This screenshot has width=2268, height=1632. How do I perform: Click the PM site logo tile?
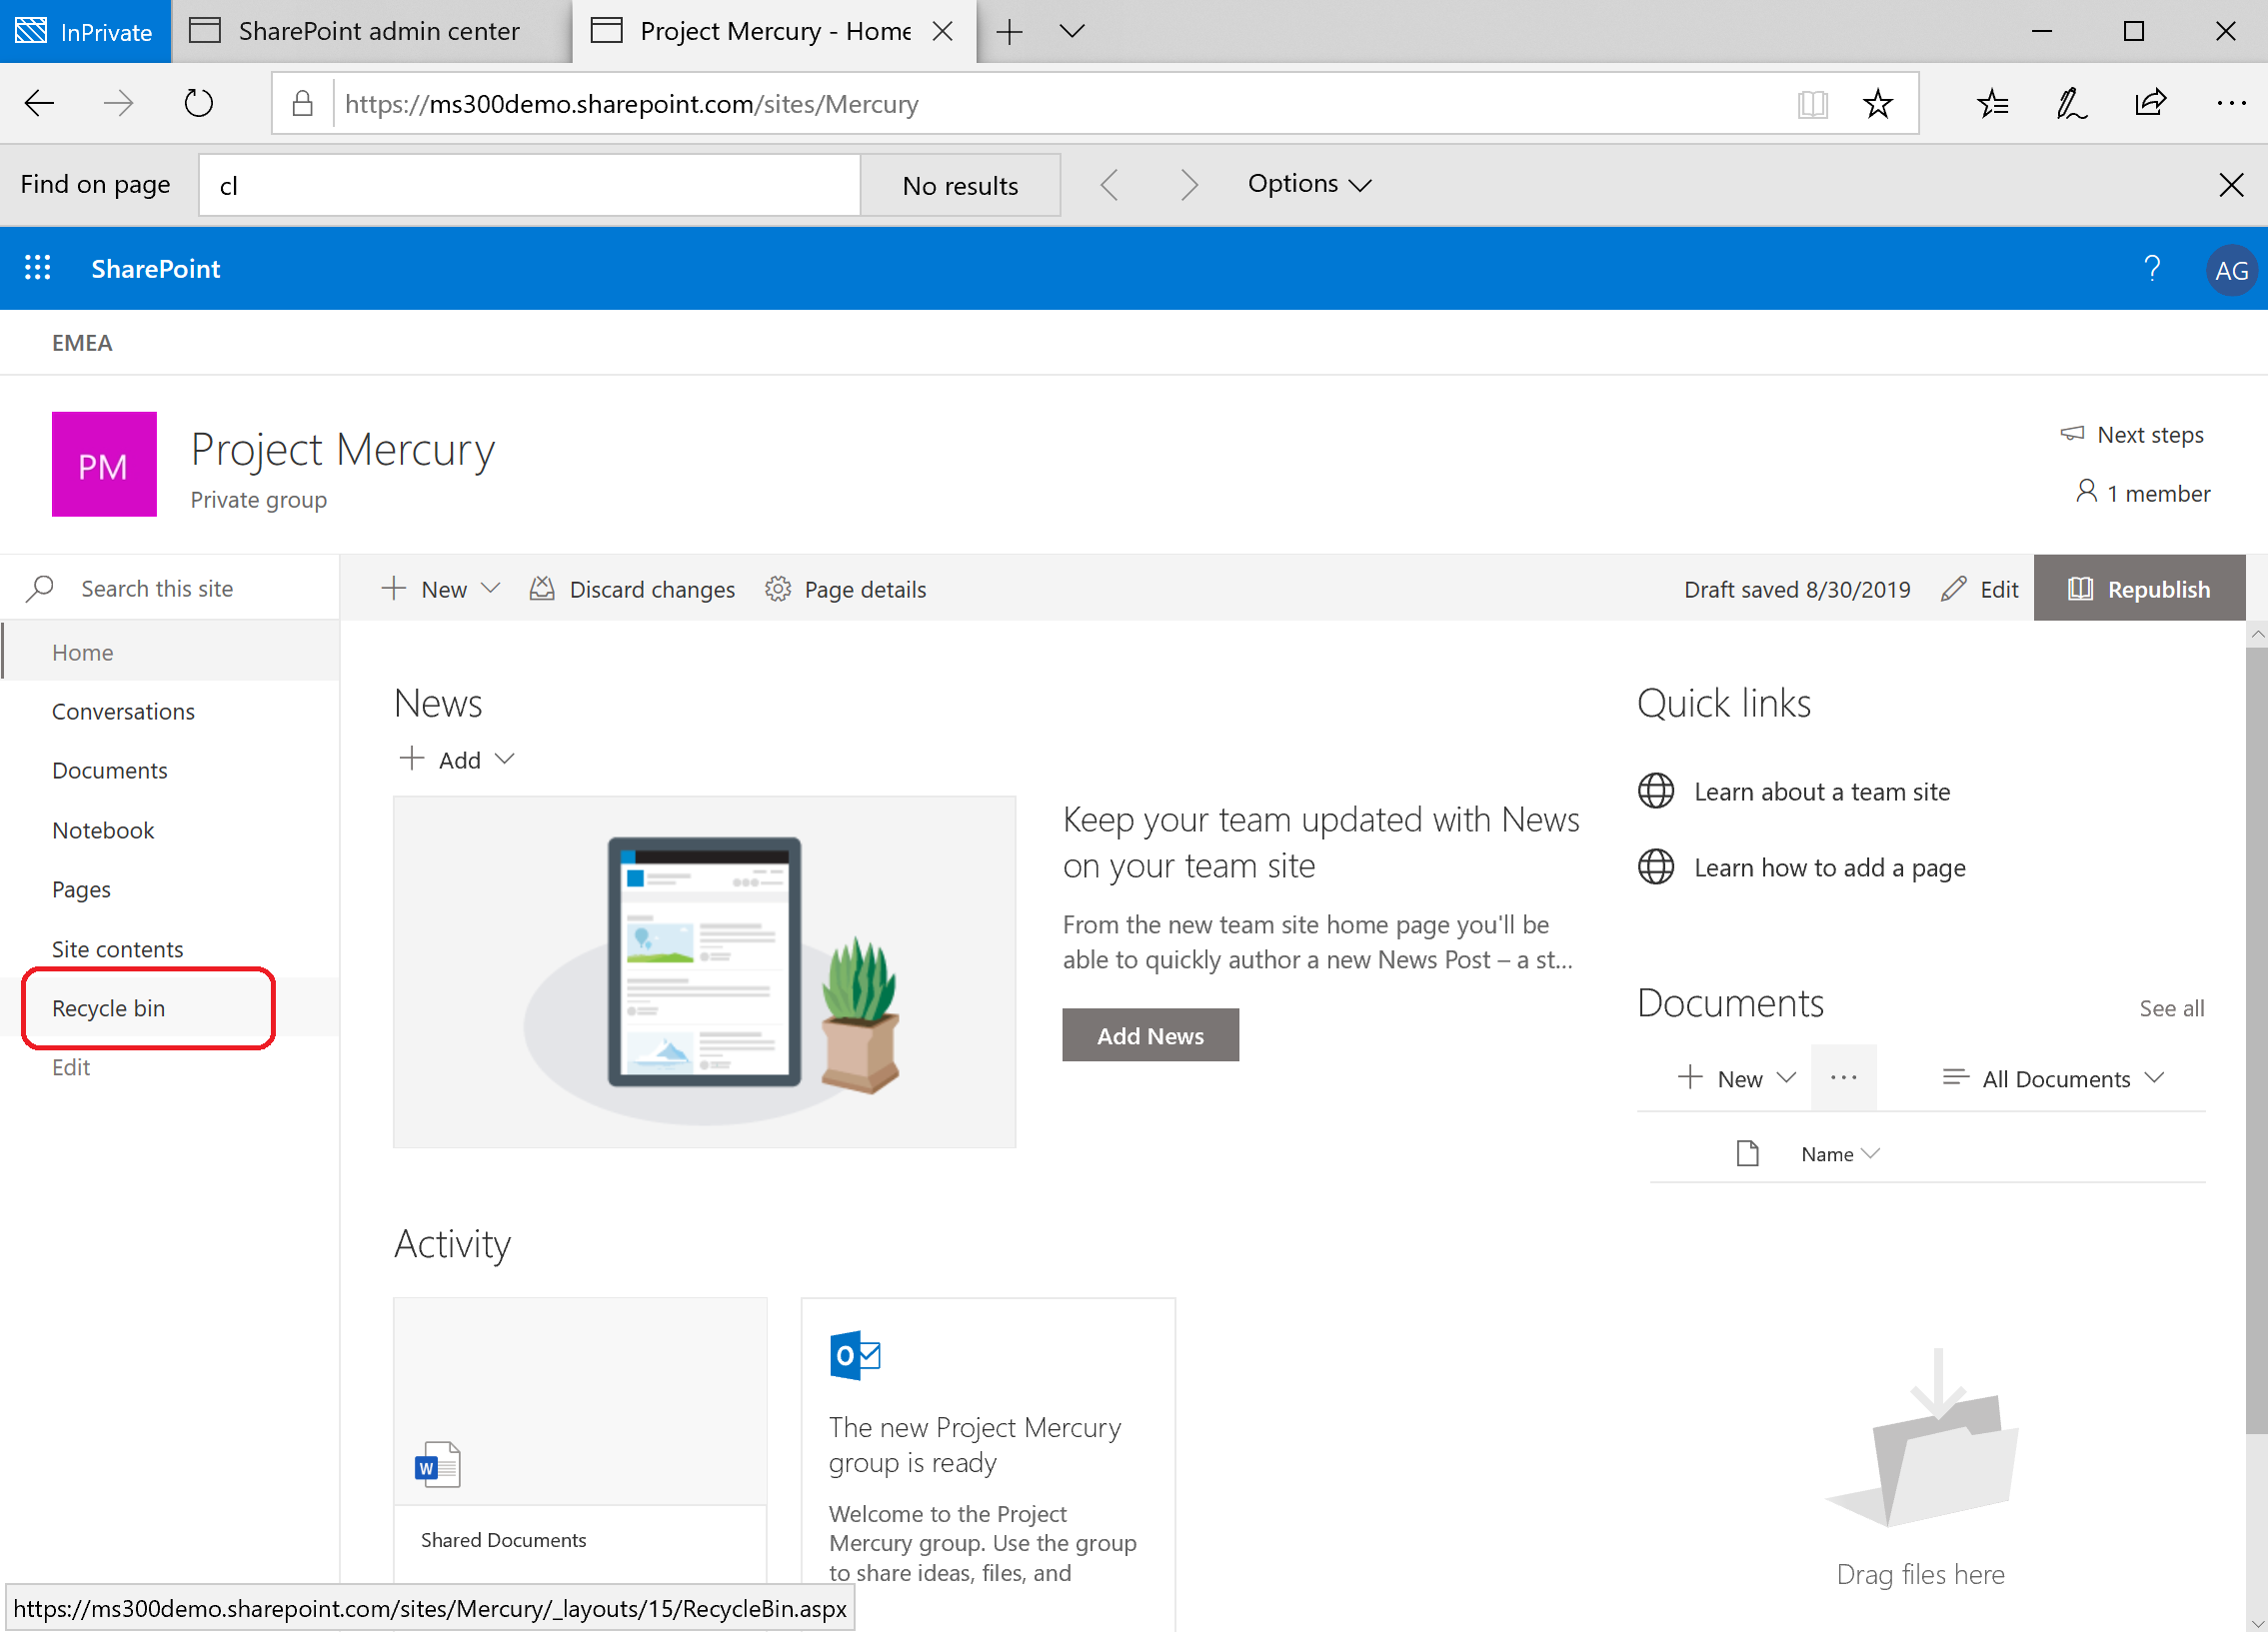104,464
